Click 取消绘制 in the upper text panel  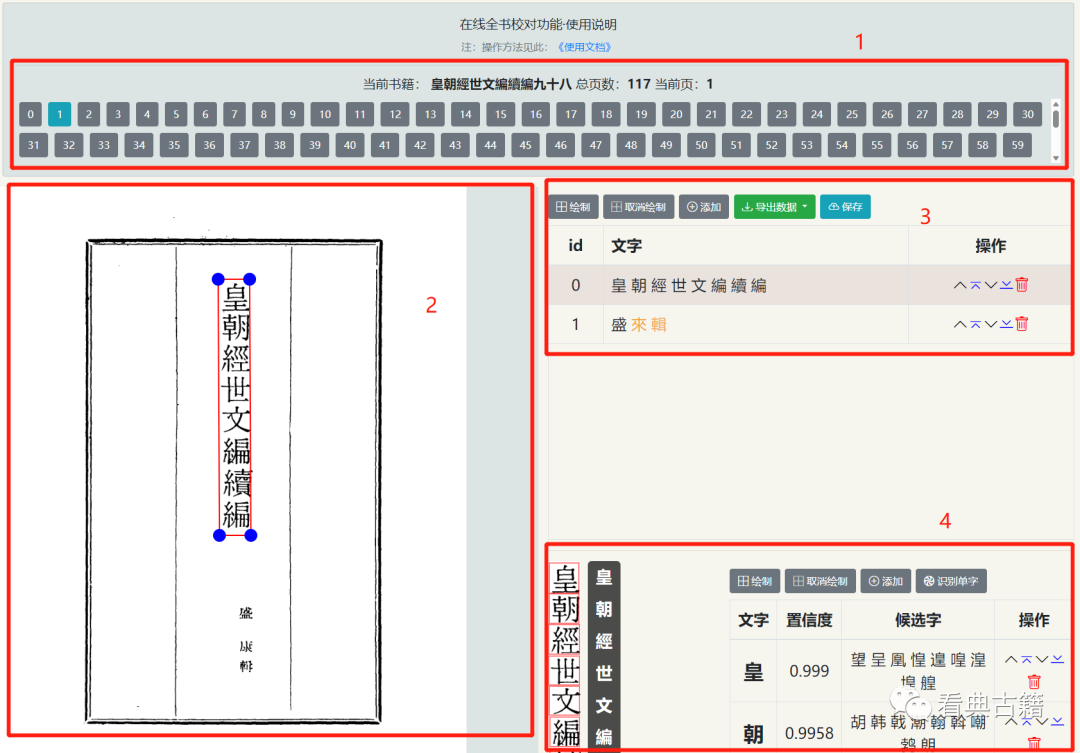640,207
